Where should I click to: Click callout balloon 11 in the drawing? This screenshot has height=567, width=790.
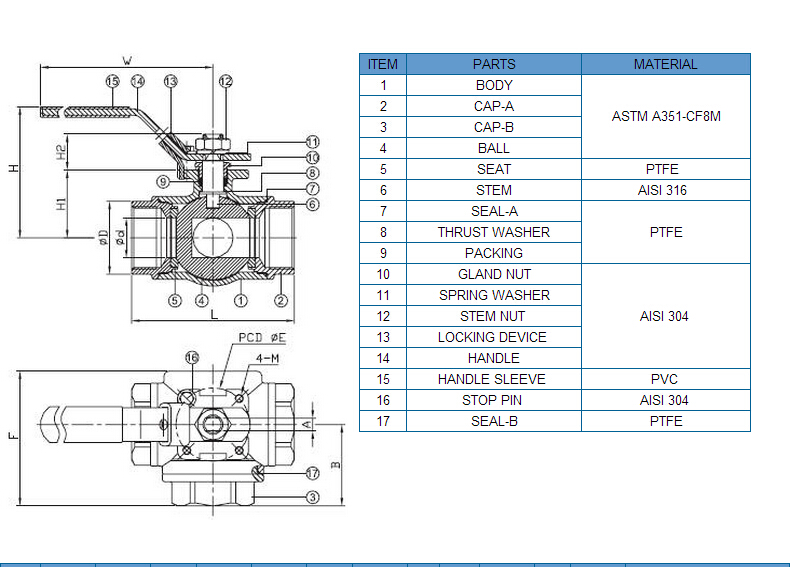click(x=312, y=142)
